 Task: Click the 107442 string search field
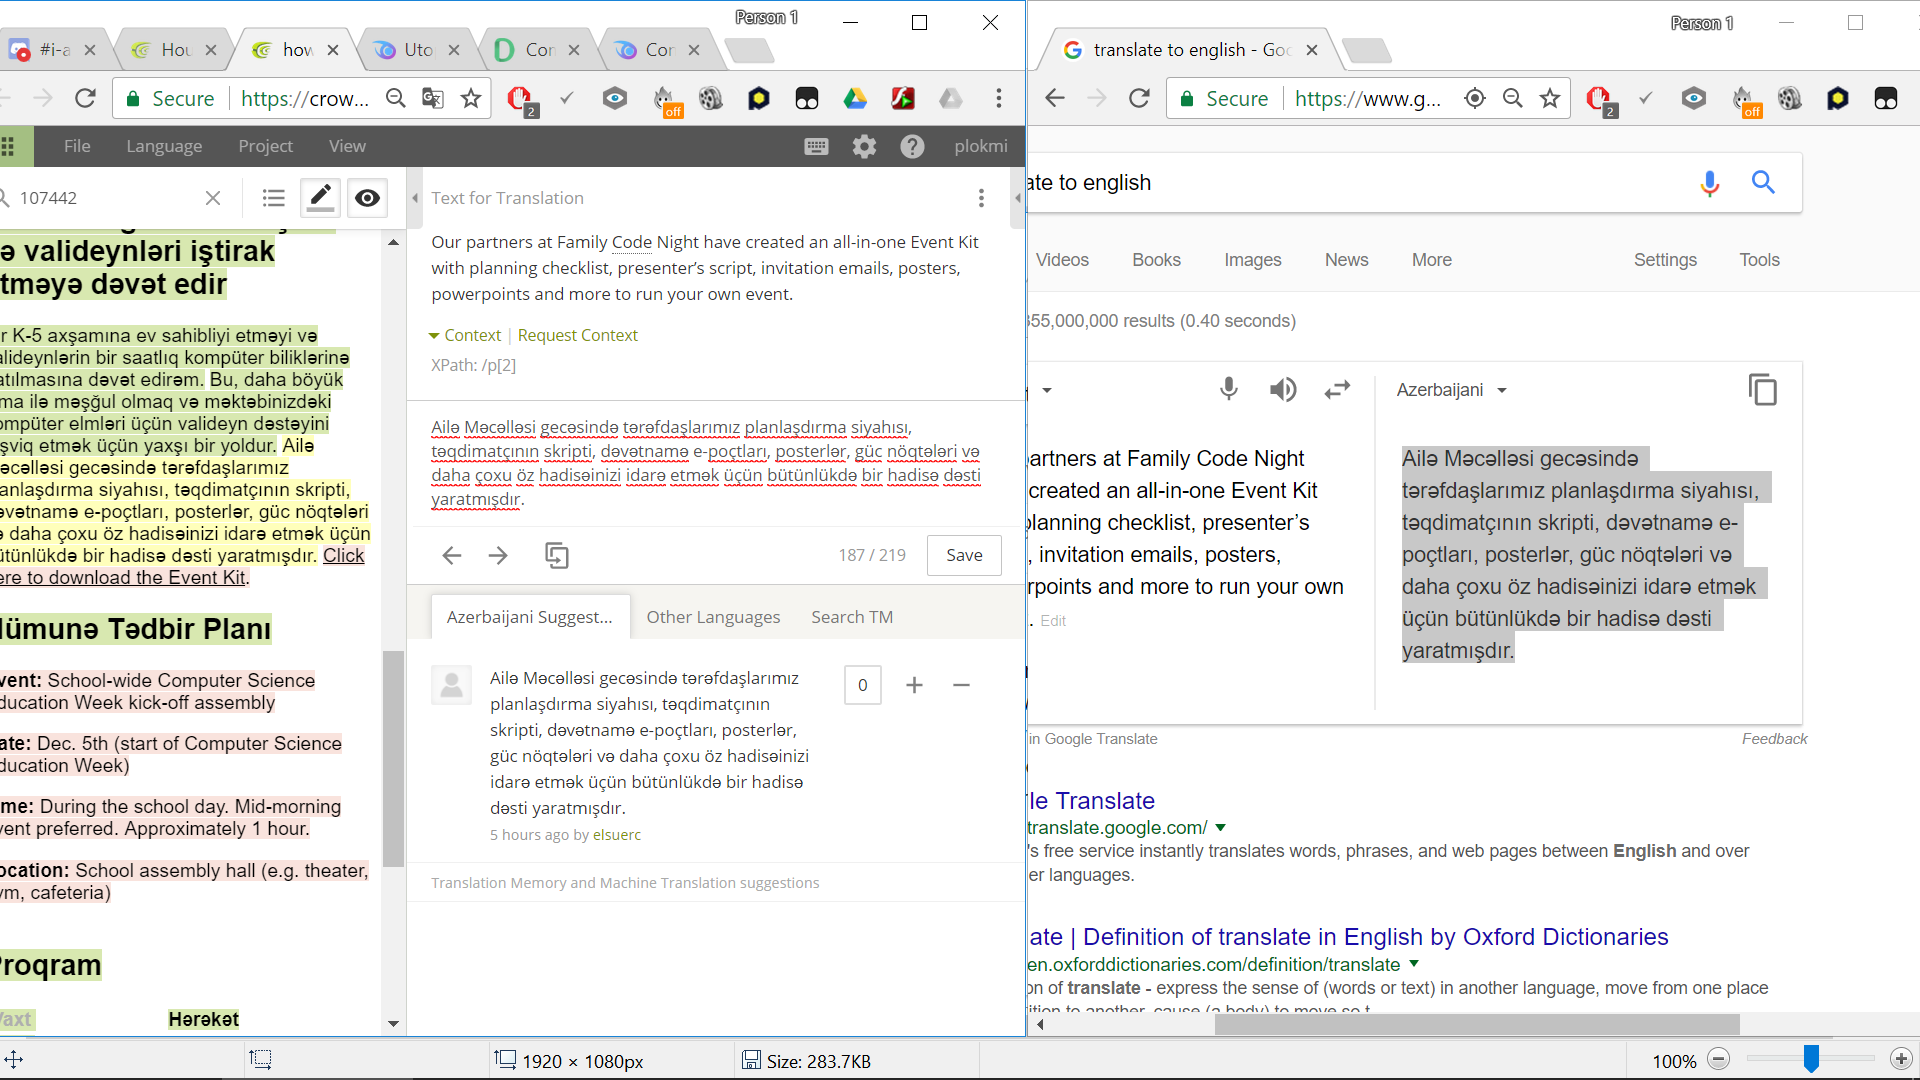click(108, 198)
